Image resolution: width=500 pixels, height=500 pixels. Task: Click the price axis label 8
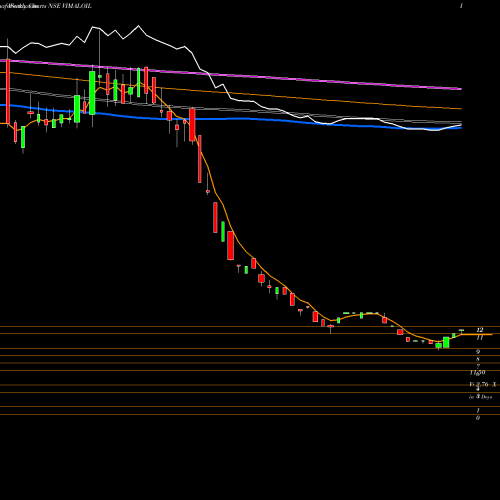[x=478, y=359]
